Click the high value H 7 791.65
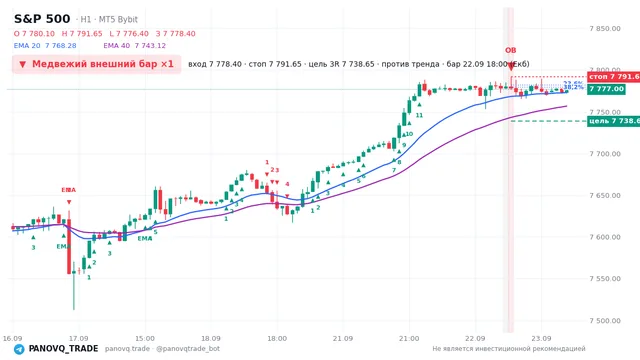640x360 pixels. coord(82,33)
